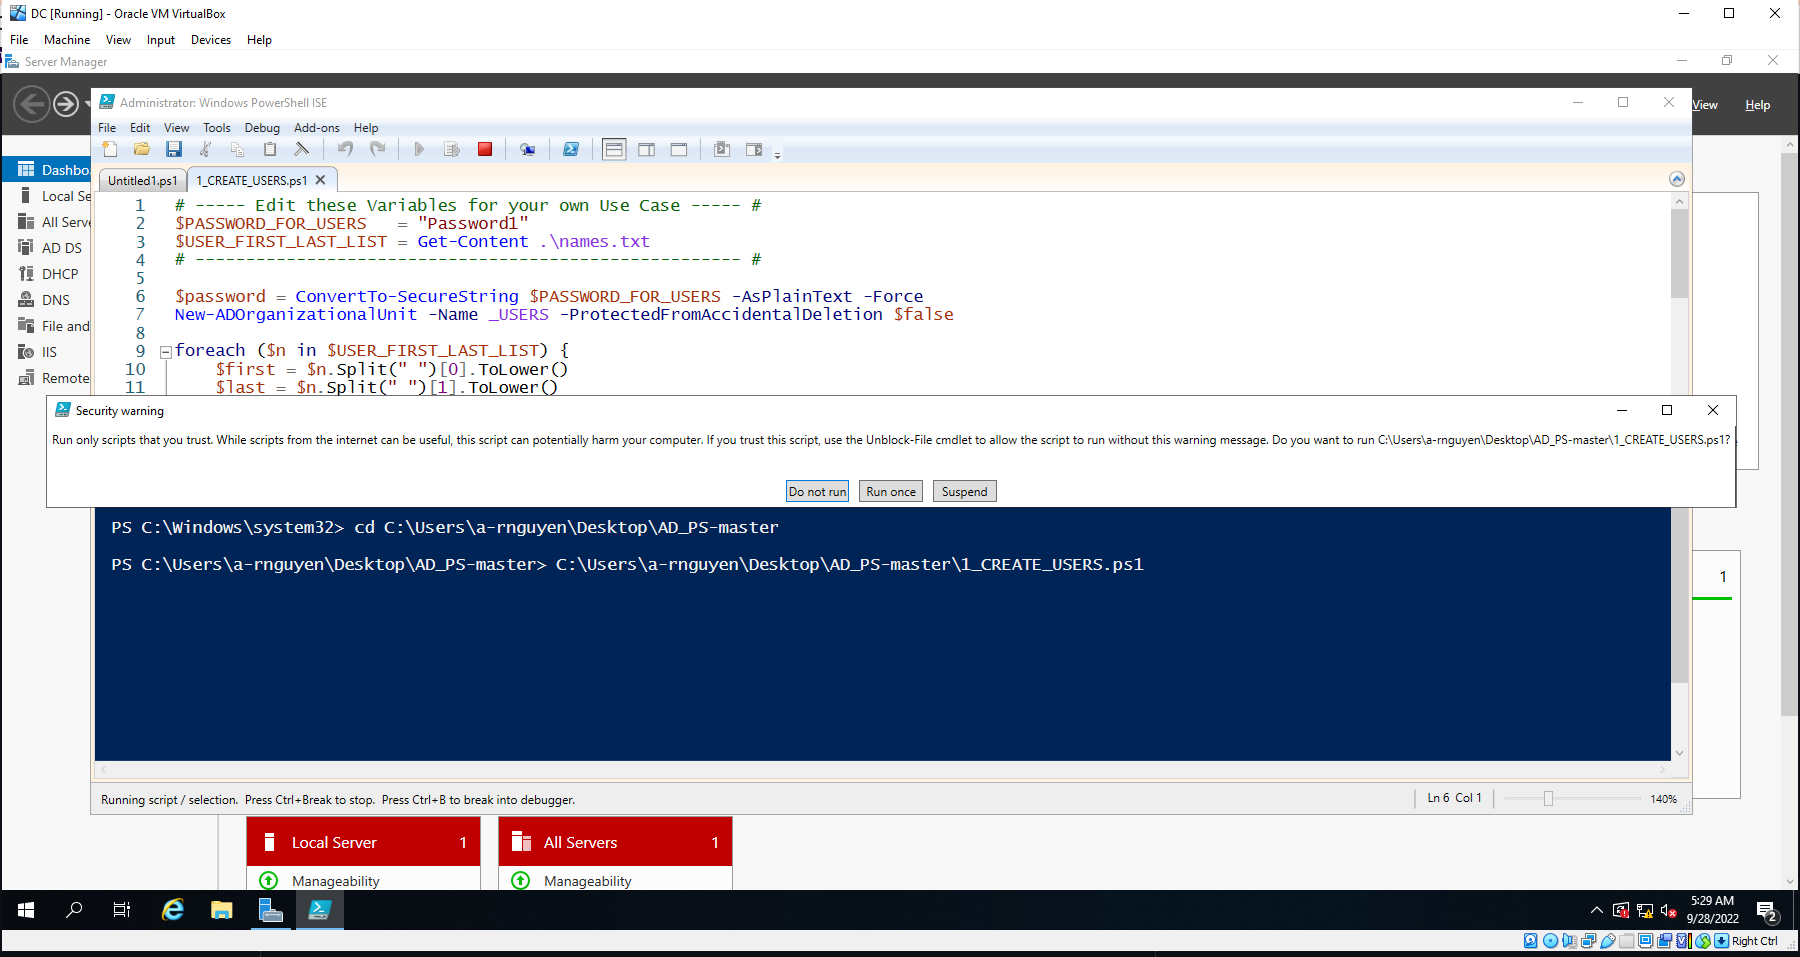Image resolution: width=1800 pixels, height=957 pixels.
Task: Click the Suspend button
Action: click(x=965, y=491)
